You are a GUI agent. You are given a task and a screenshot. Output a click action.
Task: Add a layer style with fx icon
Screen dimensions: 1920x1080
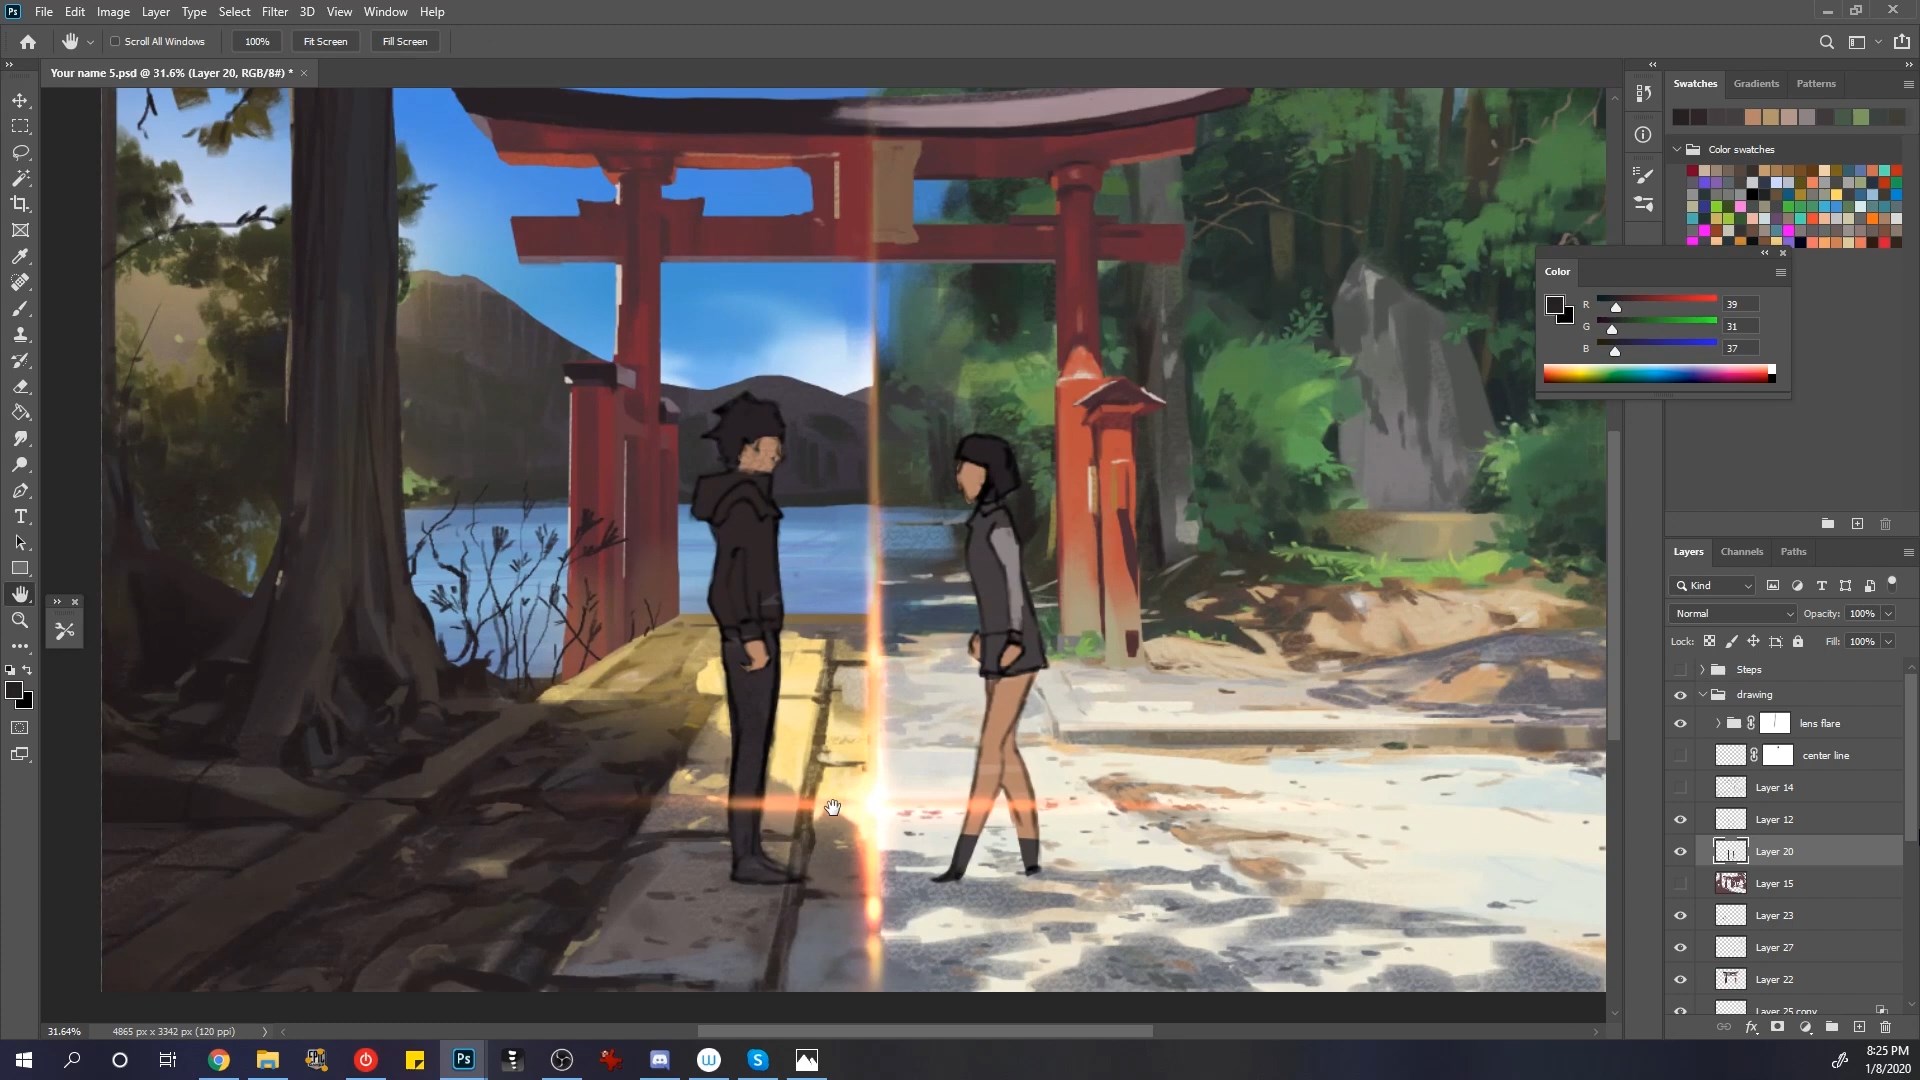[1751, 1027]
